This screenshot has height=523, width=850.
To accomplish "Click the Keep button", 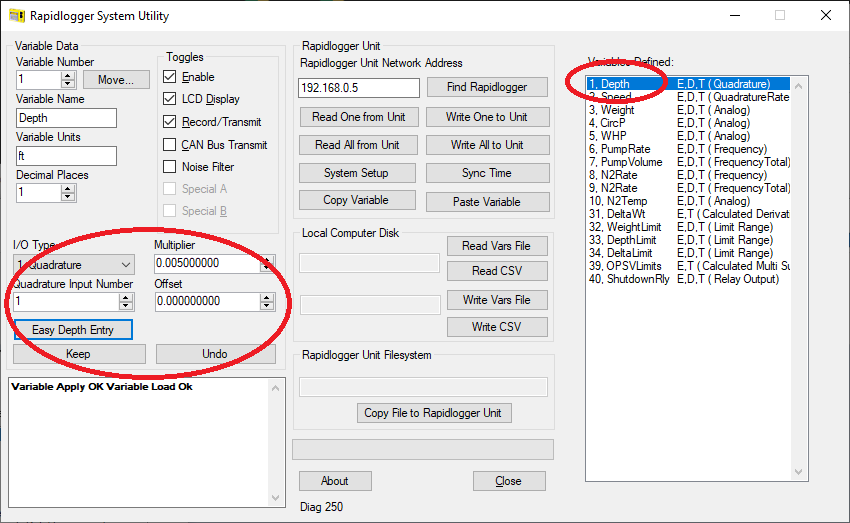I will tap(79, 354).
